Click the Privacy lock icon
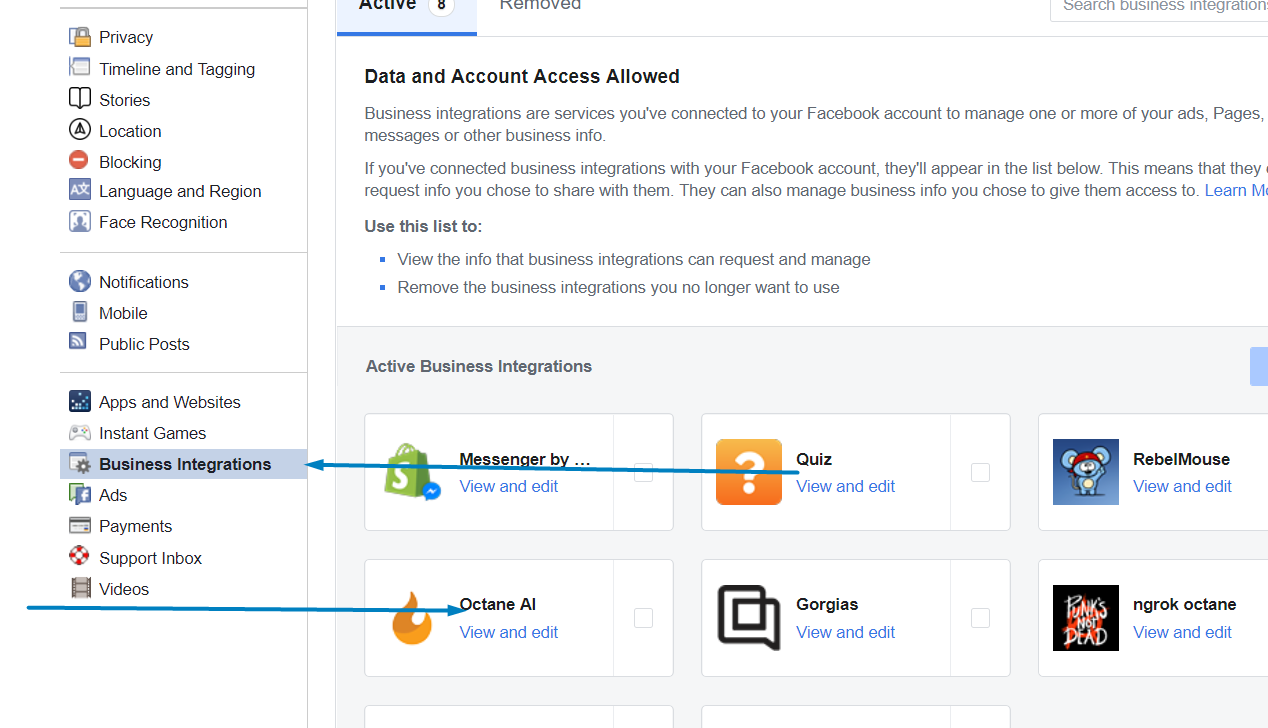 pos(79,37)
